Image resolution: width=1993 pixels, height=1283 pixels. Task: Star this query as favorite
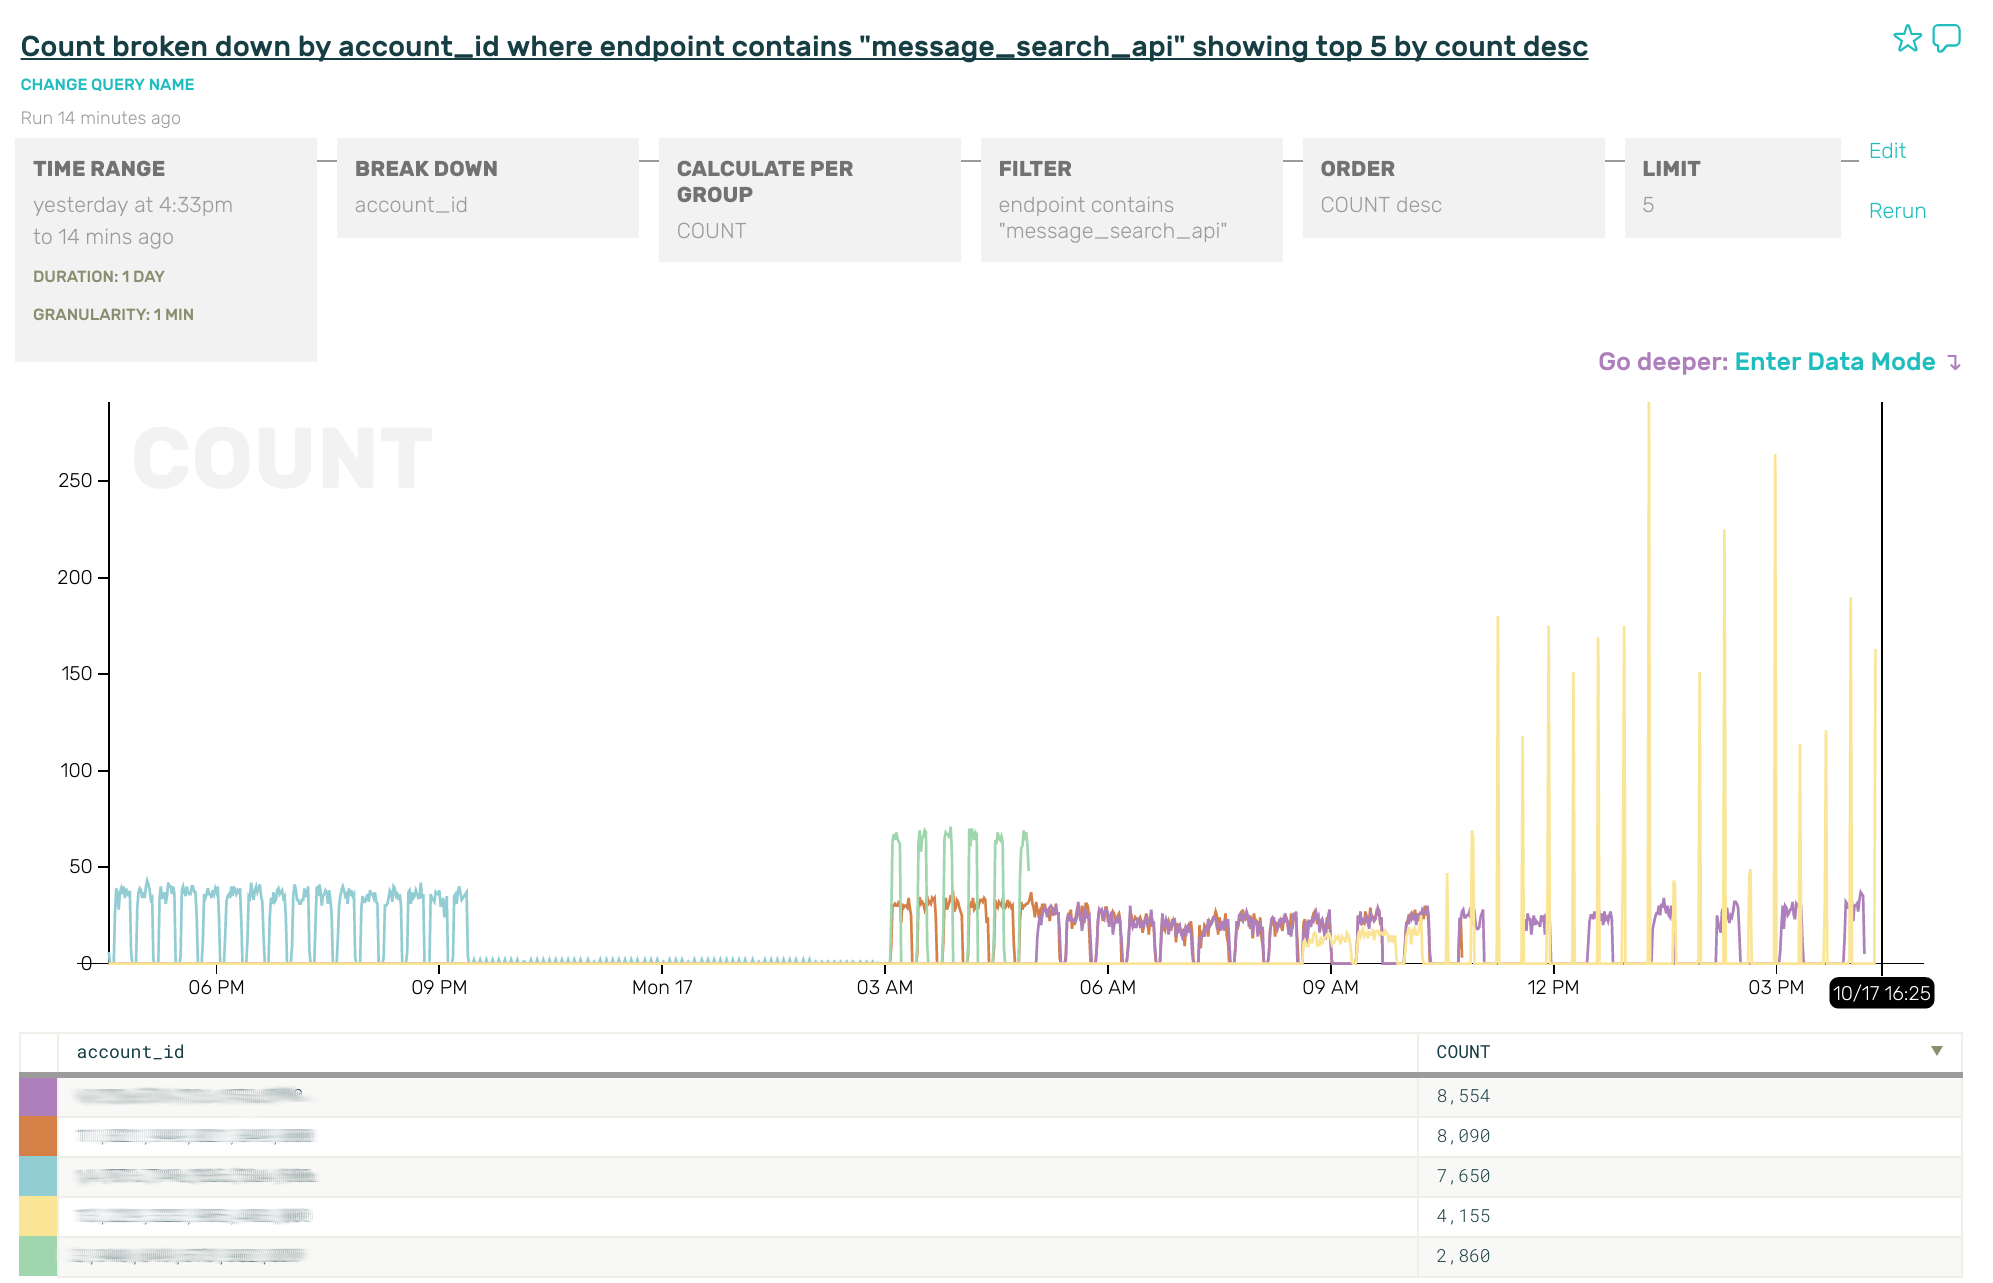(x=1907, y=39)
